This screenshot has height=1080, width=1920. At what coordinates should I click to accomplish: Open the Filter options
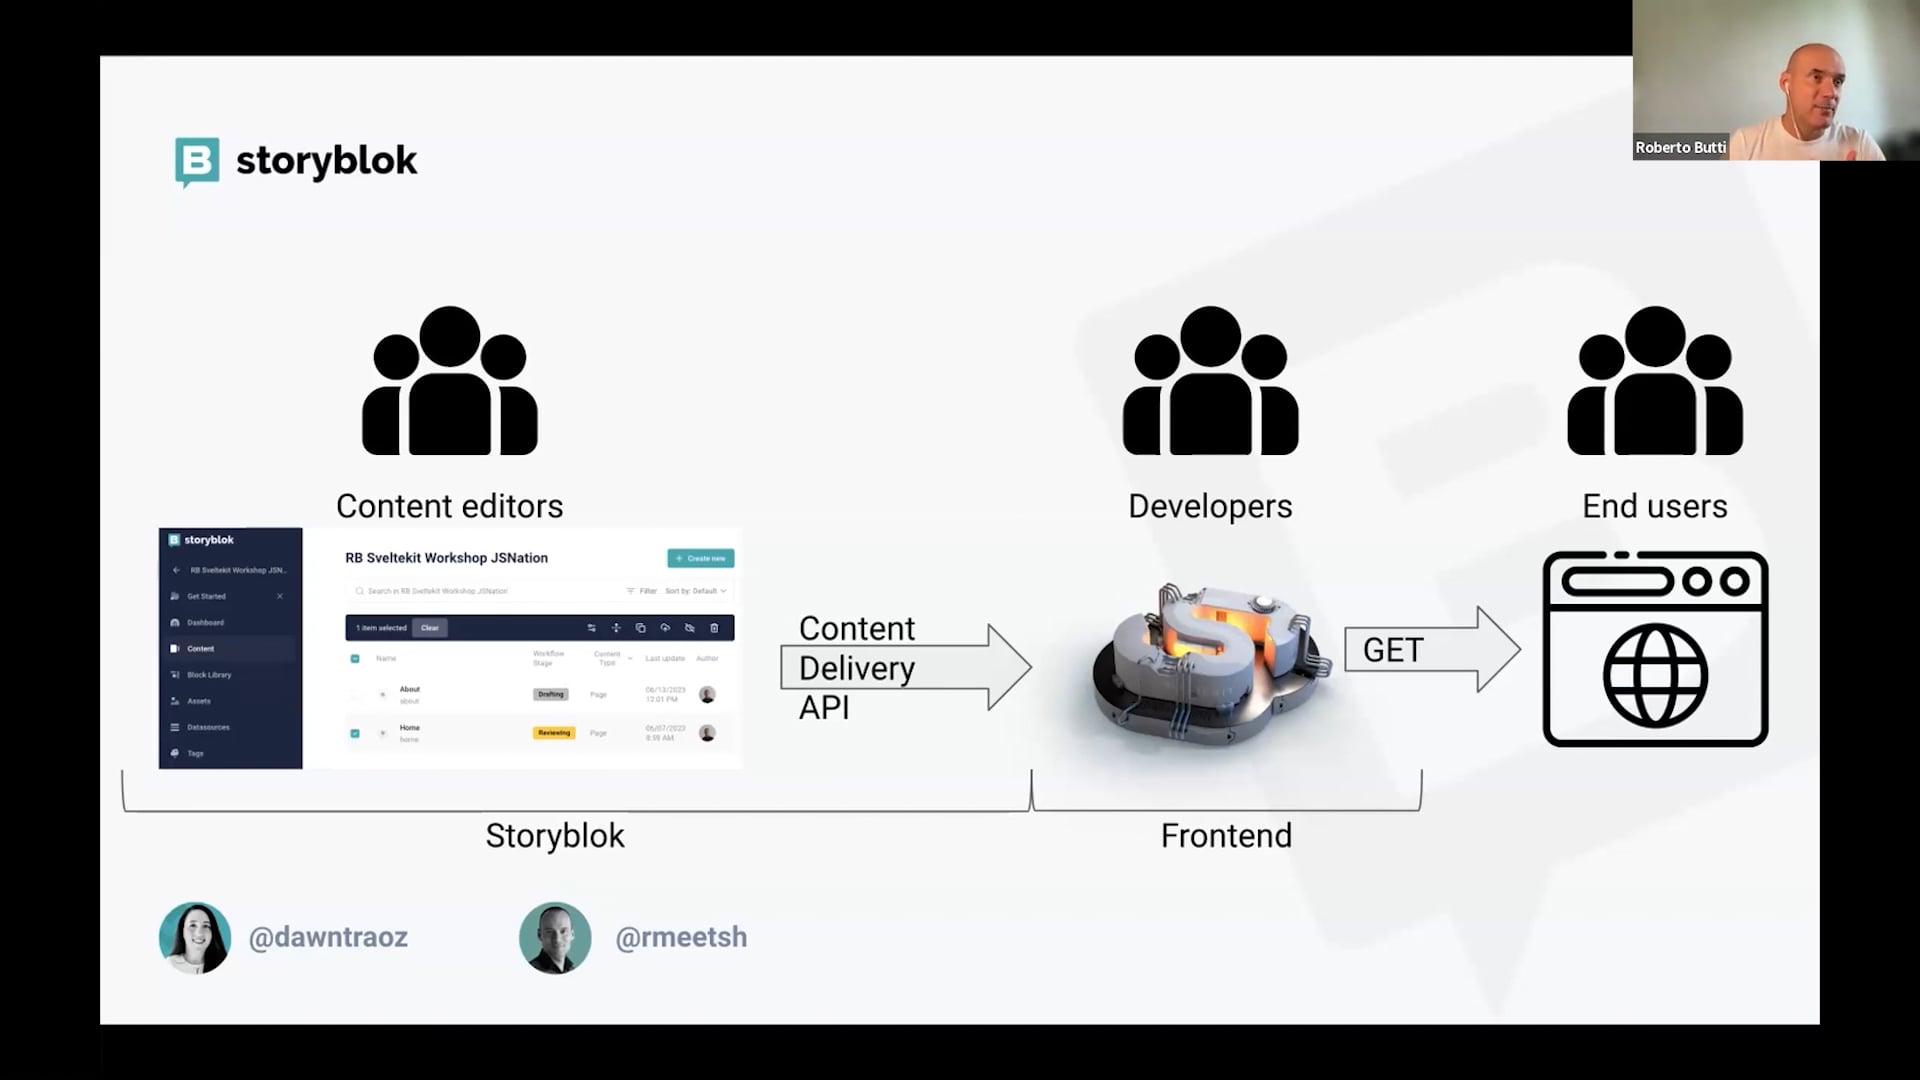(x=642, y=591)
